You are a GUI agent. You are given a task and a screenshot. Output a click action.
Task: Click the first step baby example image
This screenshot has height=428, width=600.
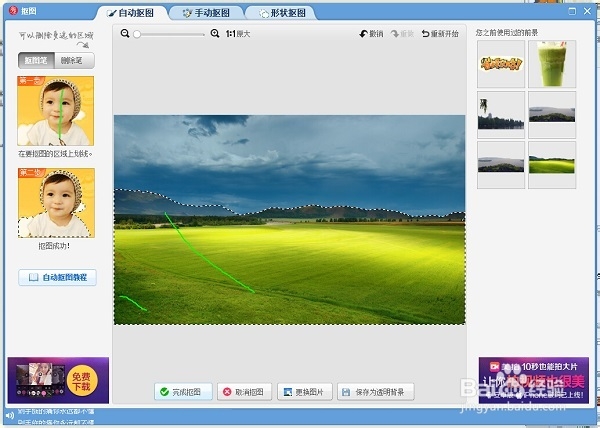tap(56, 111)
